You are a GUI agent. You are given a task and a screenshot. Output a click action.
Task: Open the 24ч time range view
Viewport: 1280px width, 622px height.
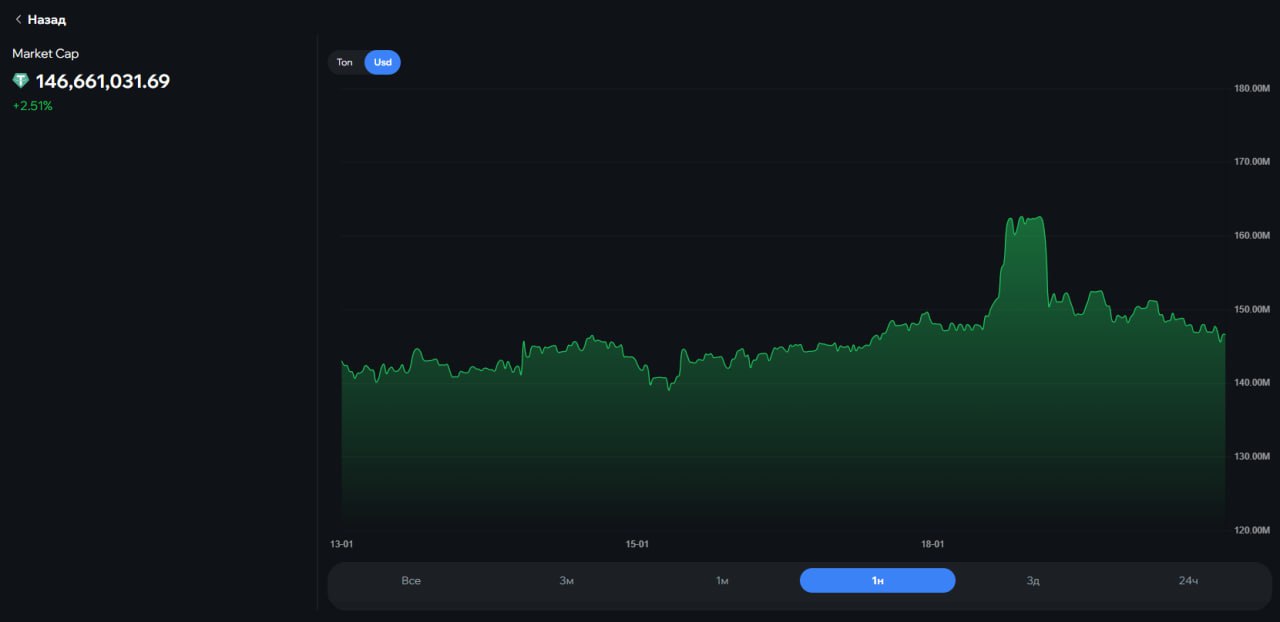pos(1188,581)
